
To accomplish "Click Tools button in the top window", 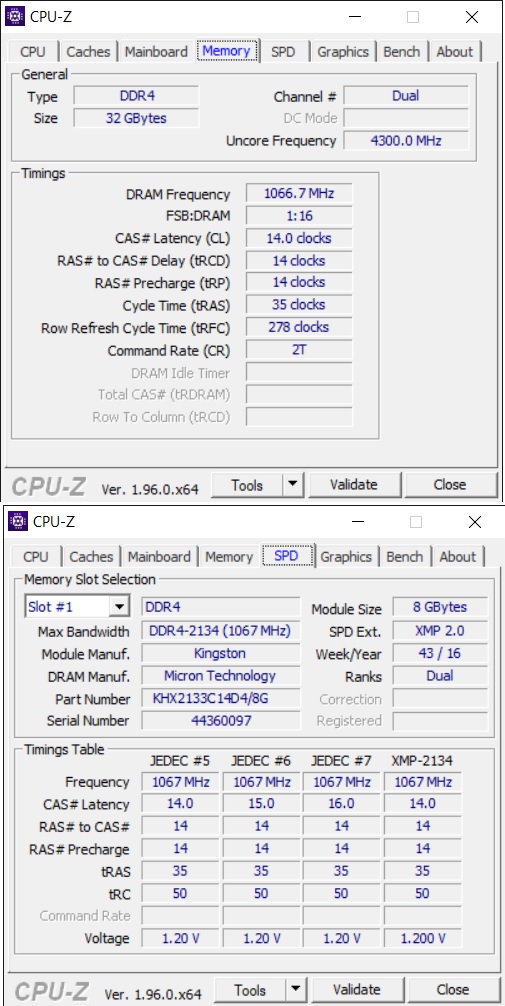I will click(x=247, y=485).
